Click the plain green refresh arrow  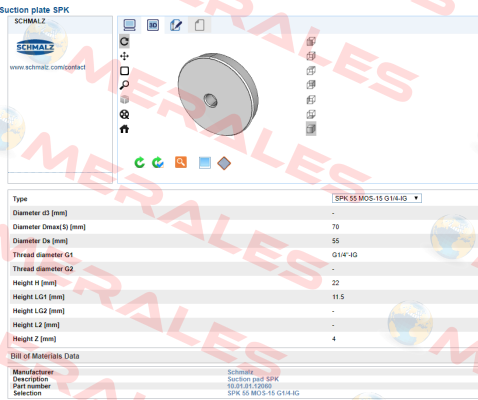pyautogui.click(x=139, y=162)
